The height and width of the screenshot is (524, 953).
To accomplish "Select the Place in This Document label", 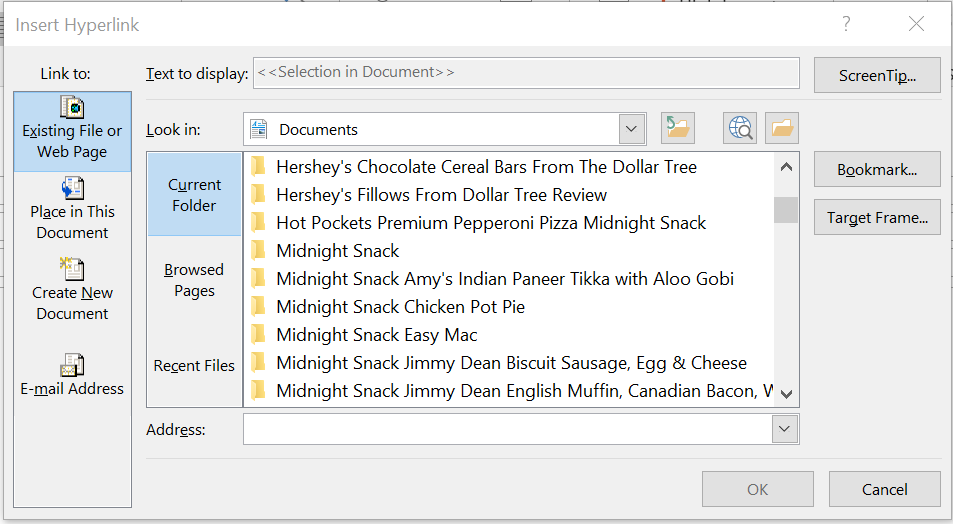I will coord(72,222).
